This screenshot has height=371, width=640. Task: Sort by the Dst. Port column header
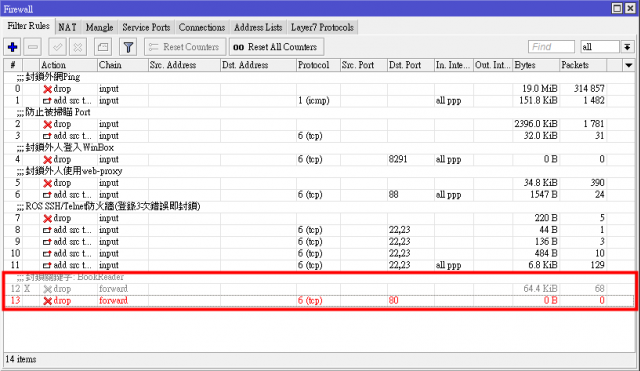pyautogui.click(x=411, y=65)
